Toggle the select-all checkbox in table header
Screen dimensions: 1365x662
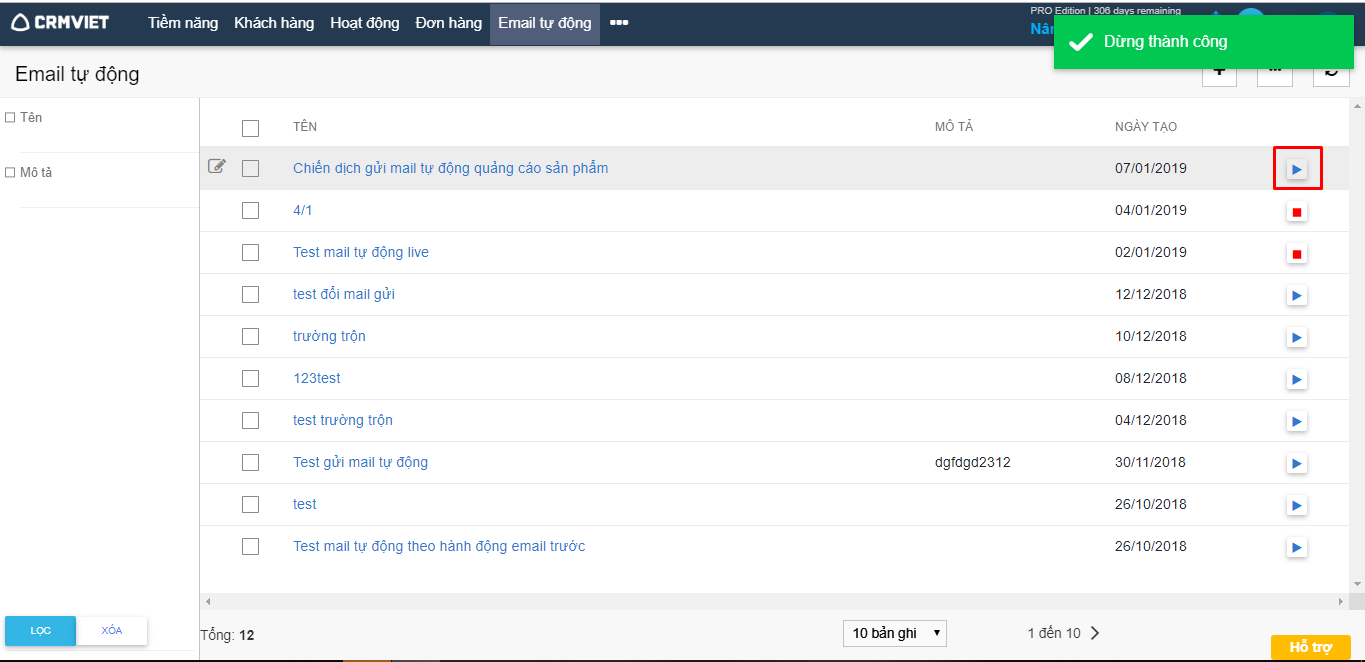250,128
